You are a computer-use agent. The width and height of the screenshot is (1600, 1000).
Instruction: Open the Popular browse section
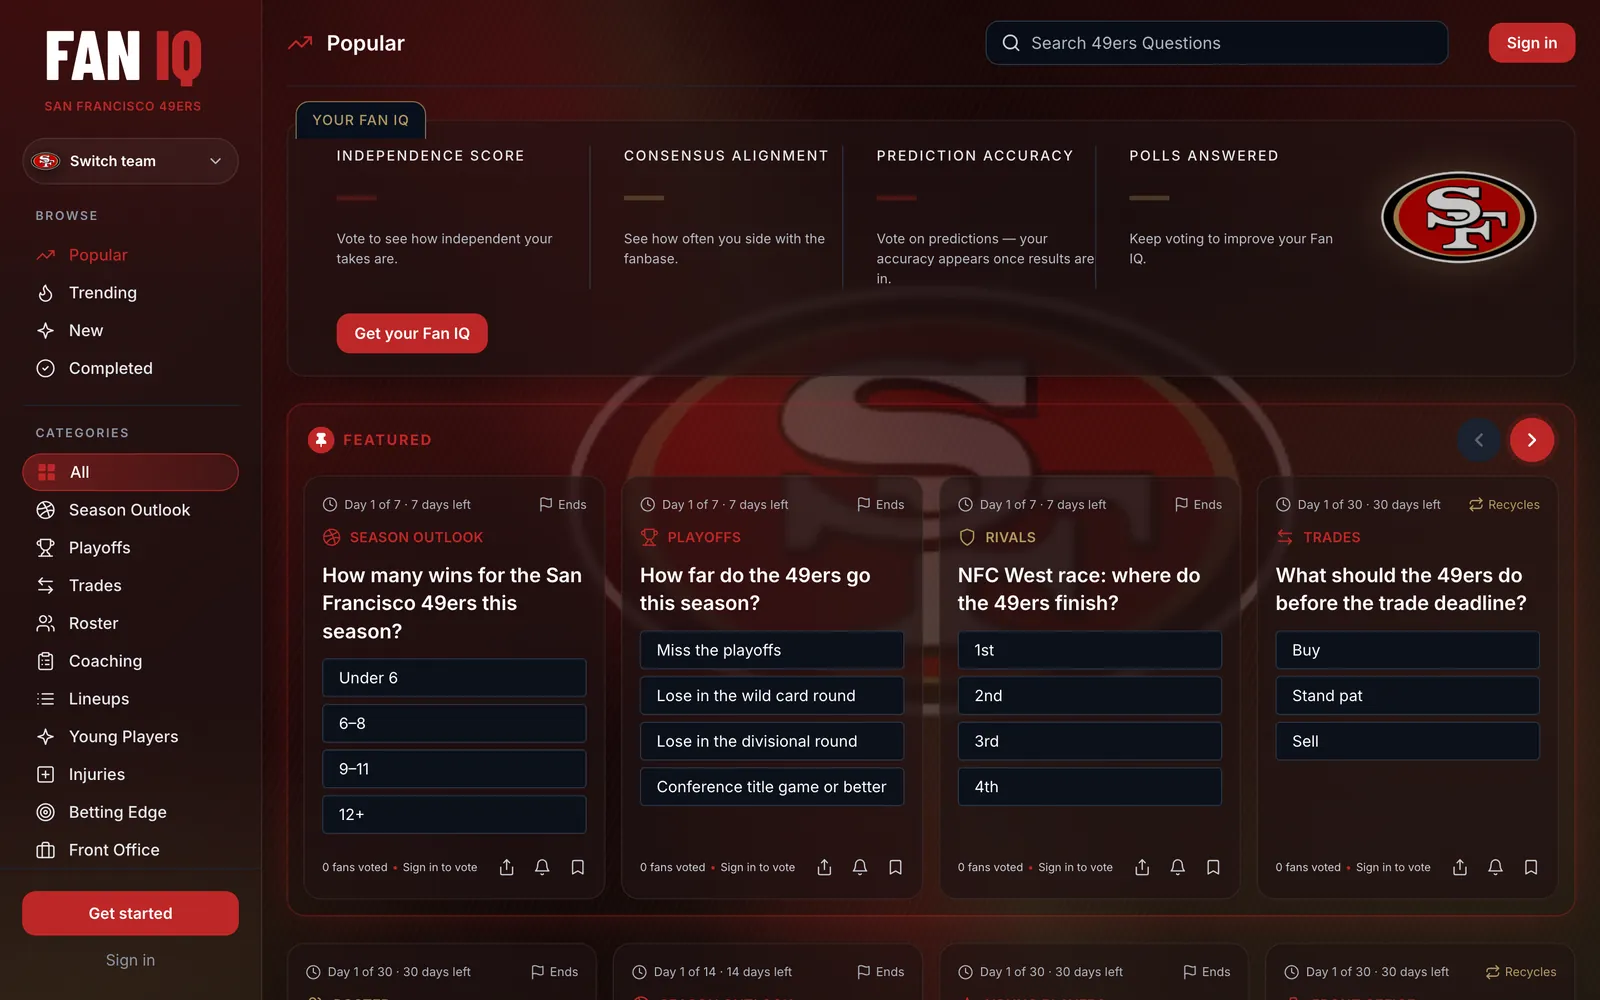point(130,255)
